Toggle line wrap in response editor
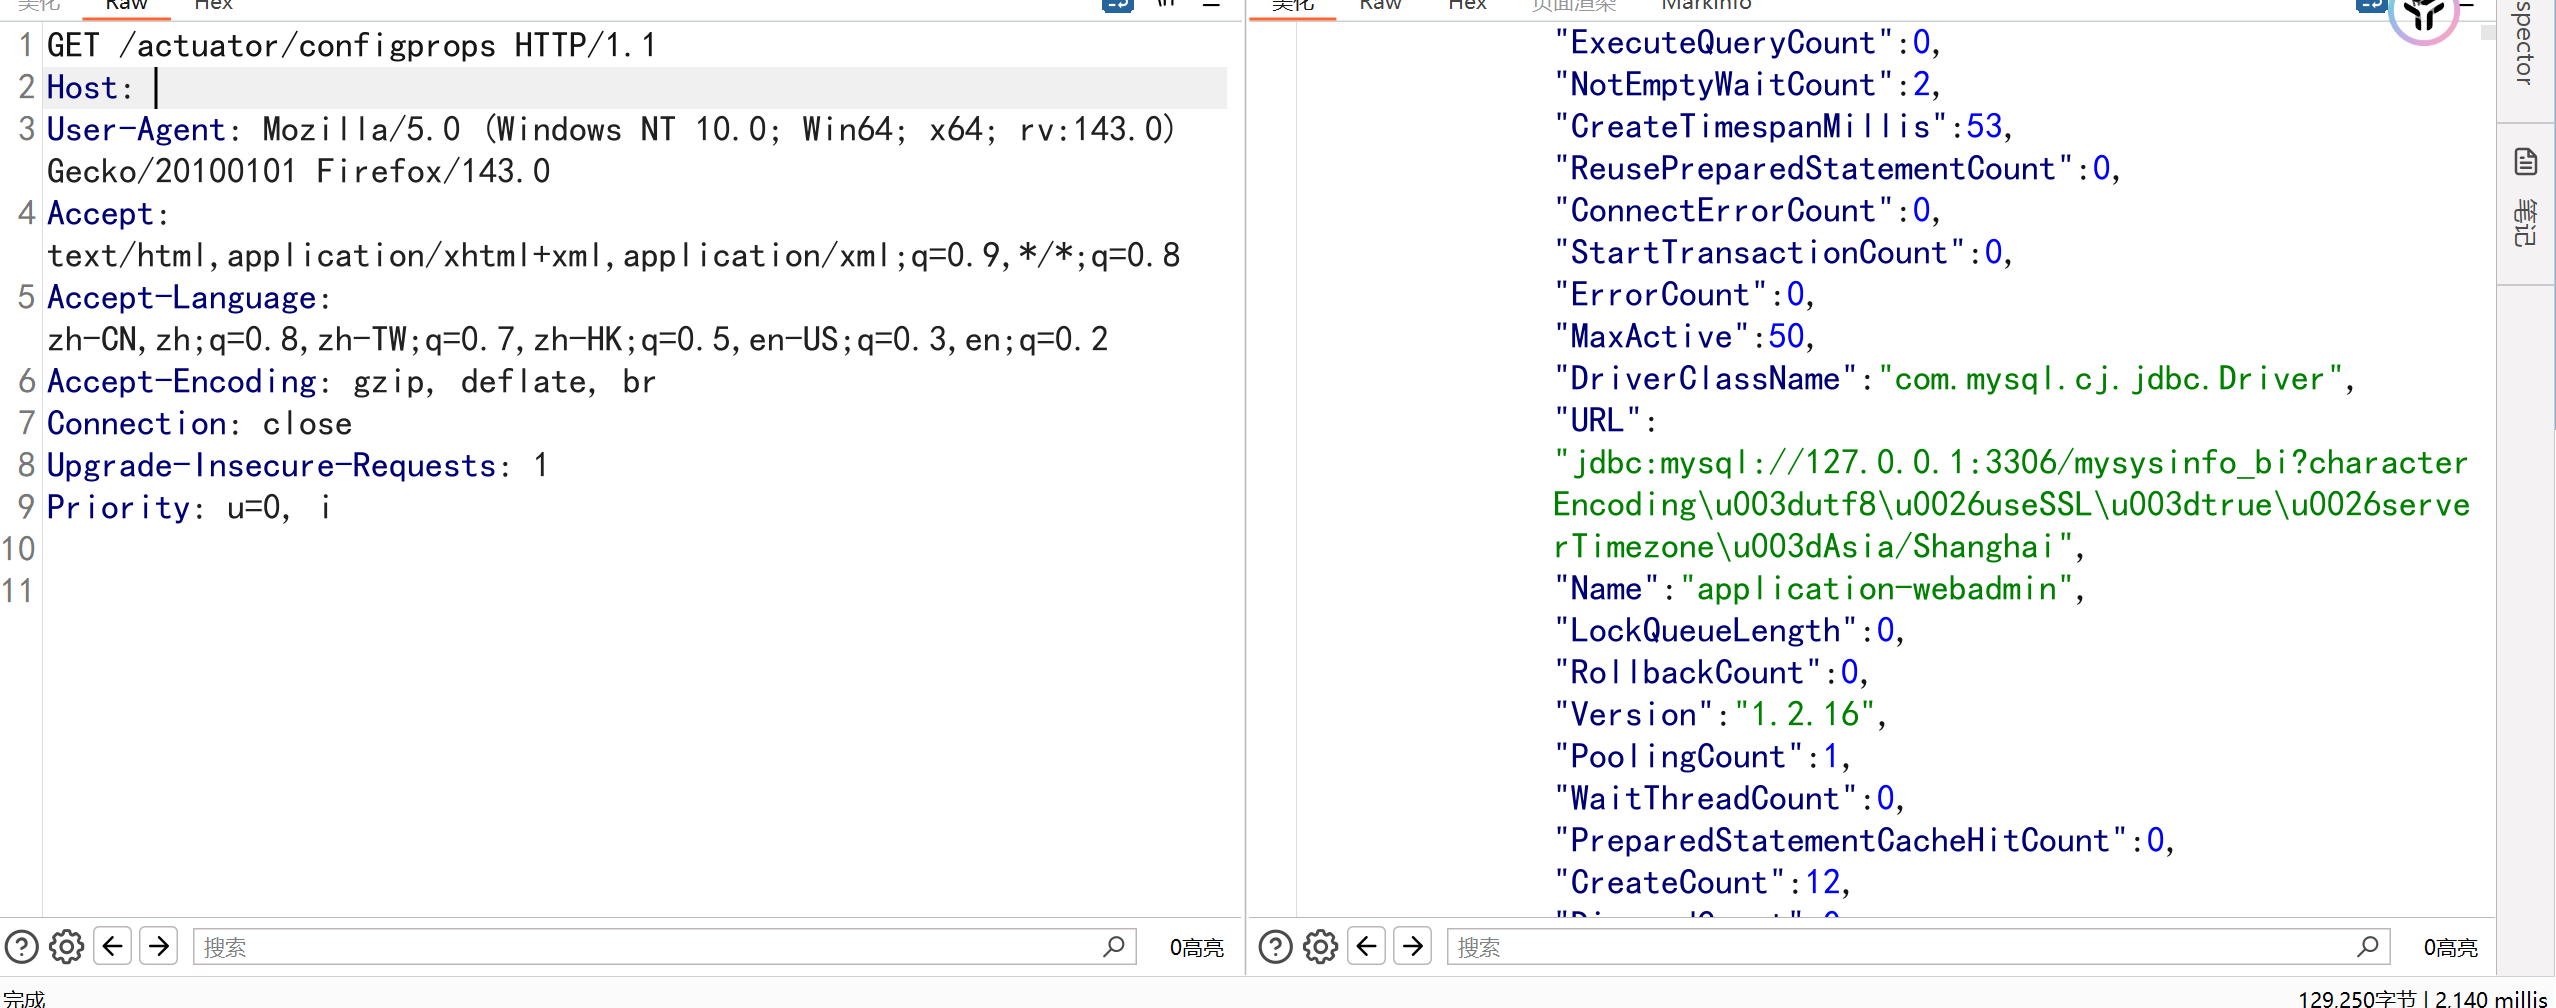This screenshot has width=2556, height=1008. [2371, 4]
